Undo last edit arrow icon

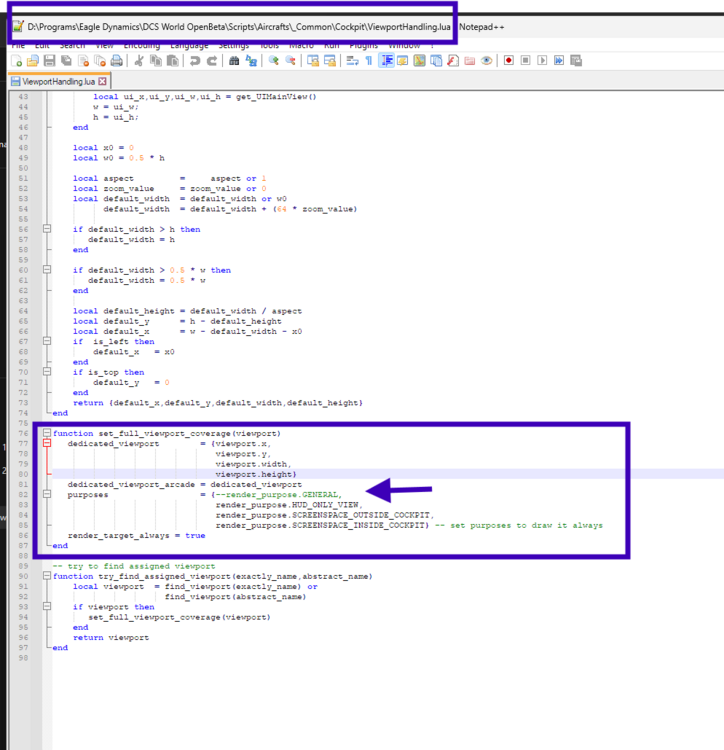(195, 61)
